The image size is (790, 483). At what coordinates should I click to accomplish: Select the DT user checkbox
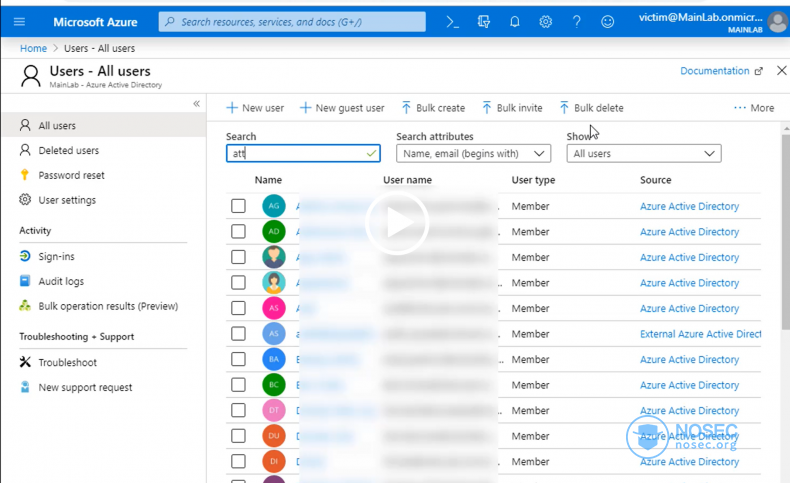click(238, 410)
